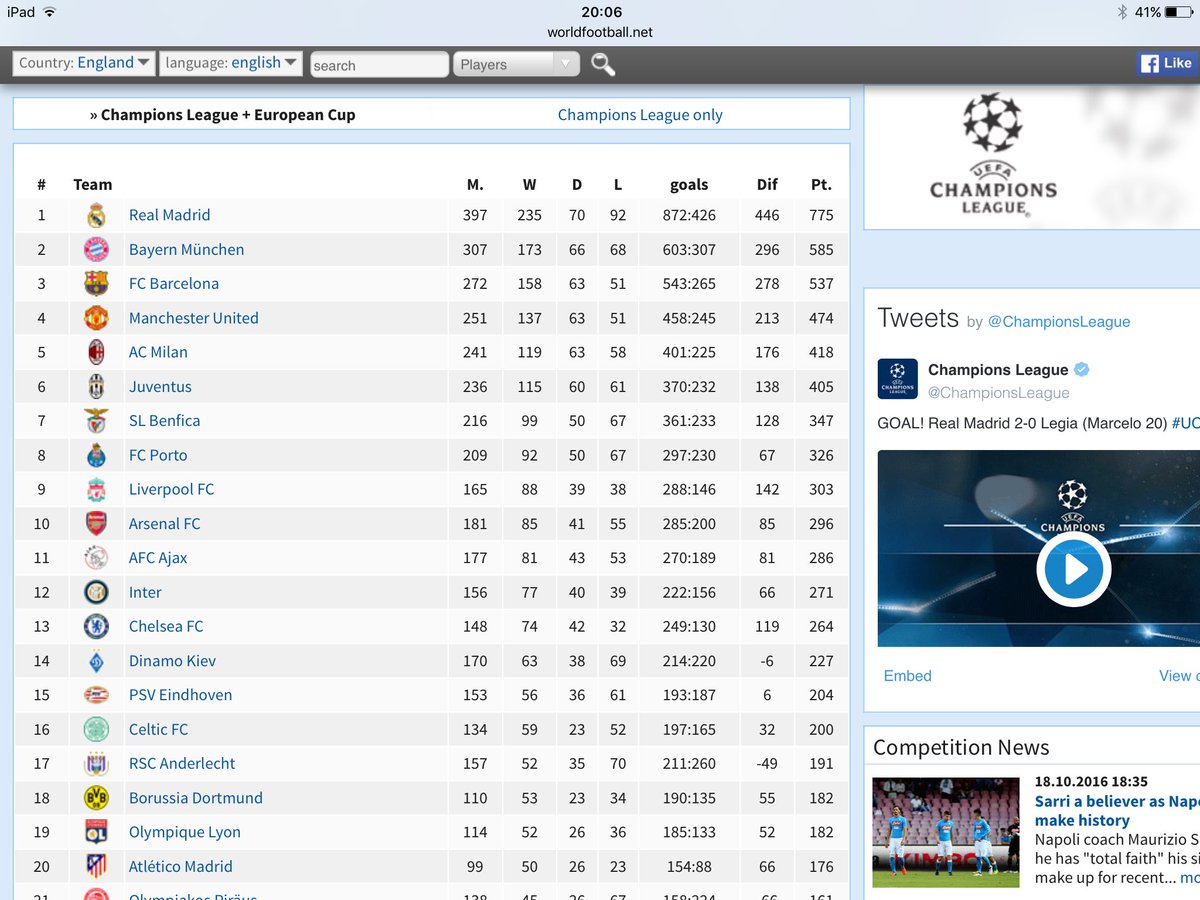Play the Champions League tweet video

pyautogui.click(x=1074, y=569)
